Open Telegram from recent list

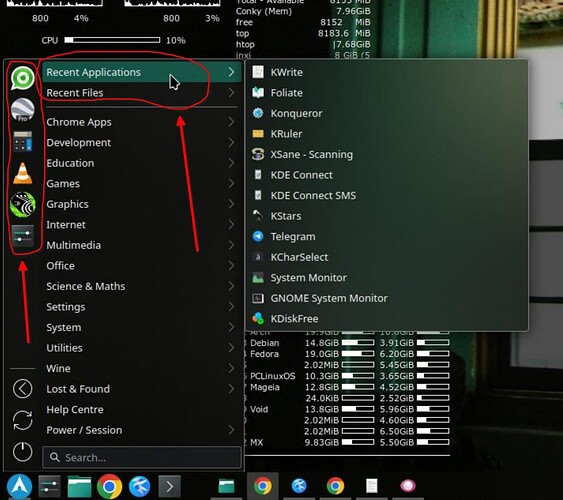(x=386, y=237)
